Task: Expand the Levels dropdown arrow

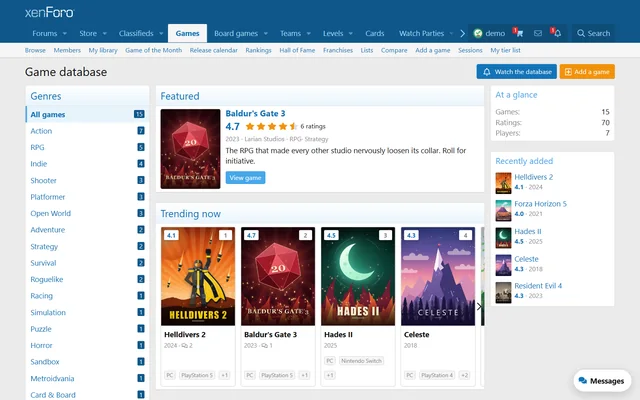Action: tap(351, 33)
